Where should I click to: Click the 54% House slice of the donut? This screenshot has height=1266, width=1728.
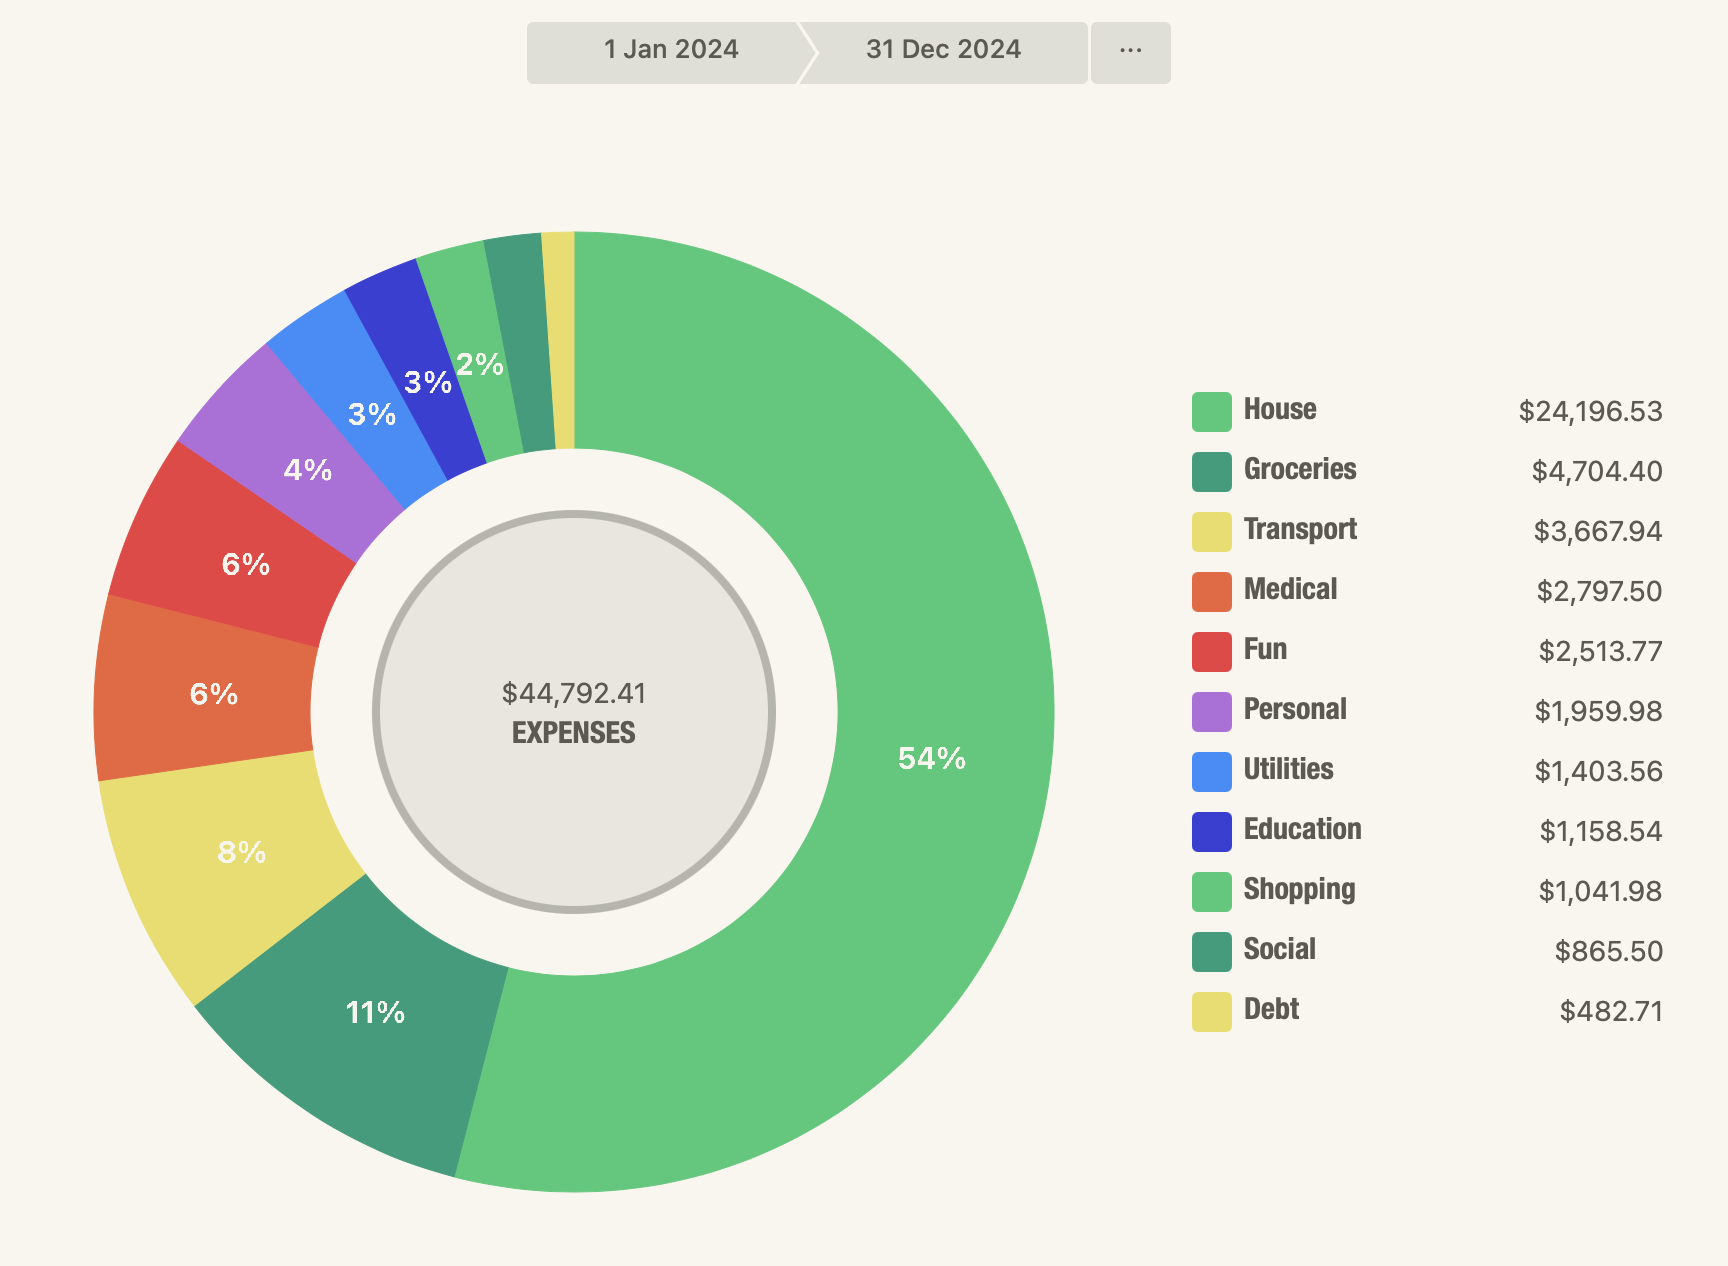pyautogui.click(x=930, y=760)
